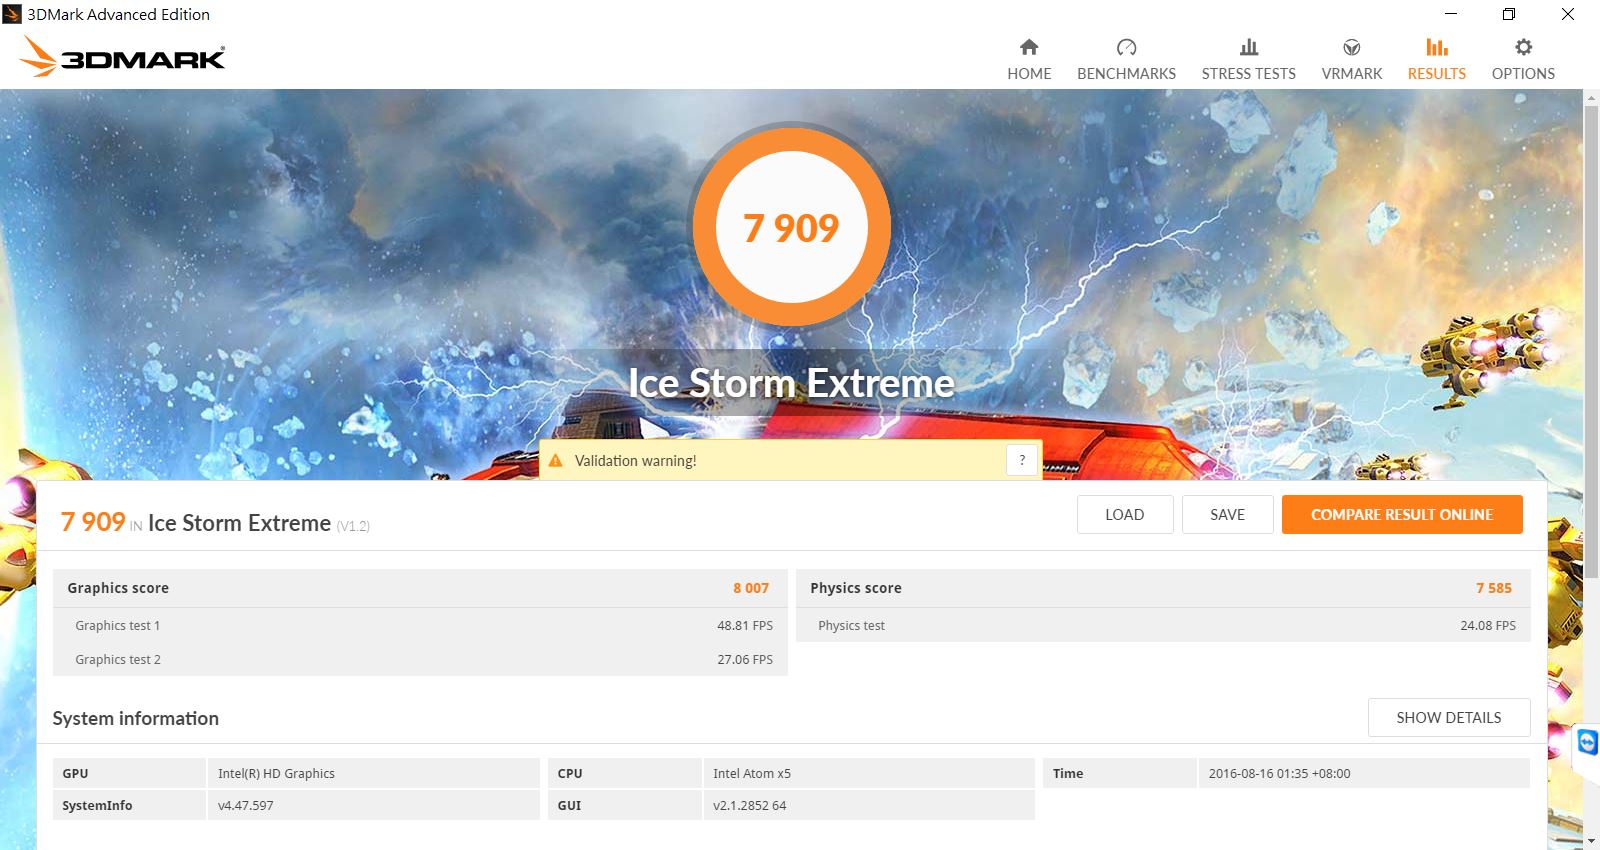Select the Time value 2016-08-16 01:35

point(1279,773)
